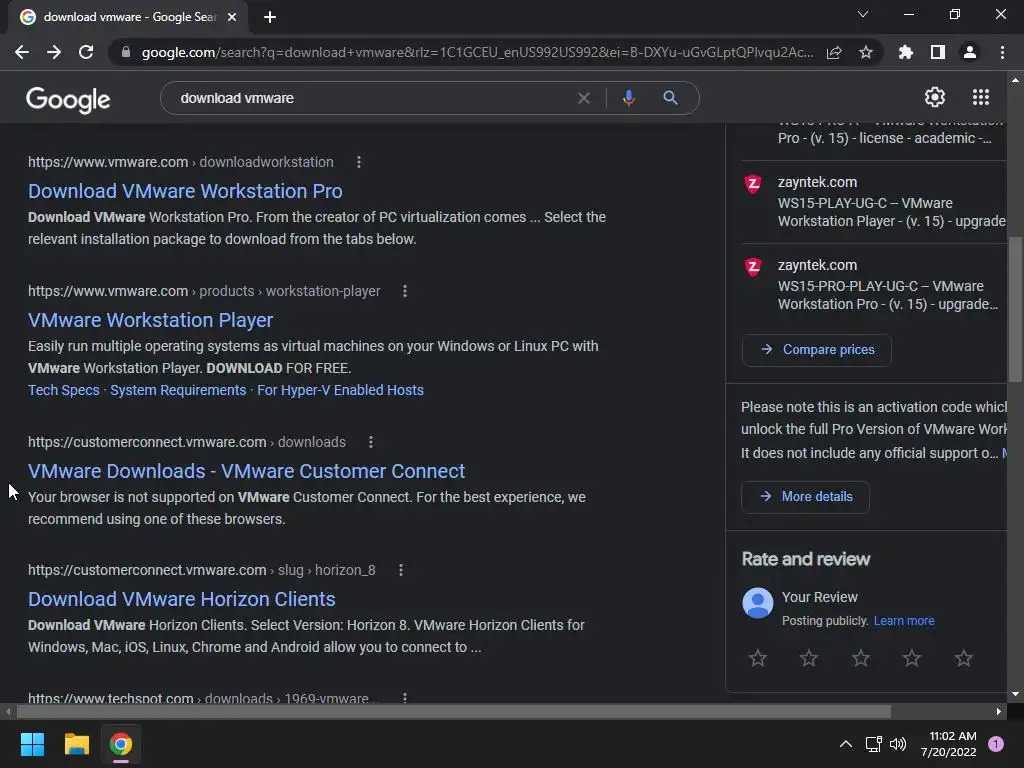Viewport: 1024px width, 768px height.
Task: Open clock and date flyout
Action: [949, 744]
